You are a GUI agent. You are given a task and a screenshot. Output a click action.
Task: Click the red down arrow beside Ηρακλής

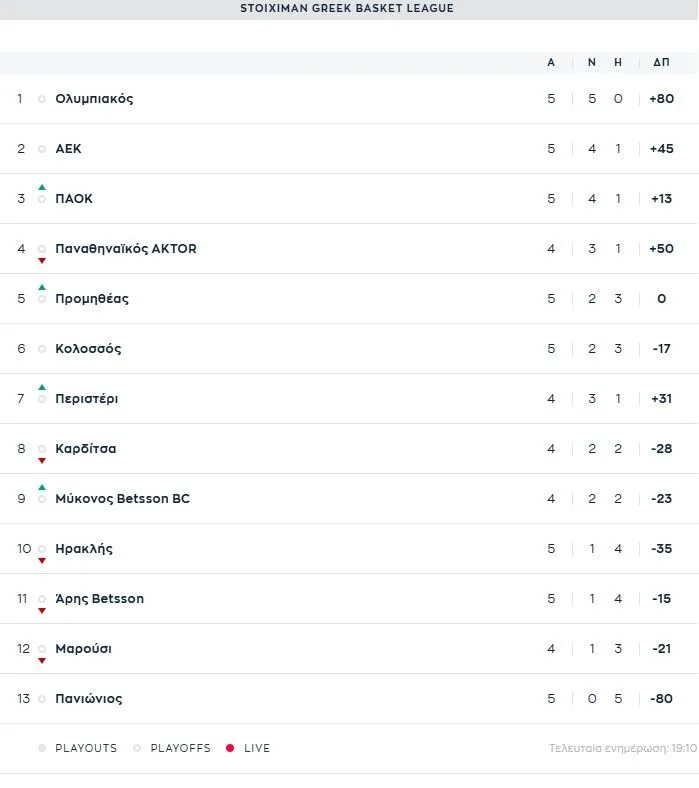coord(42,560)
